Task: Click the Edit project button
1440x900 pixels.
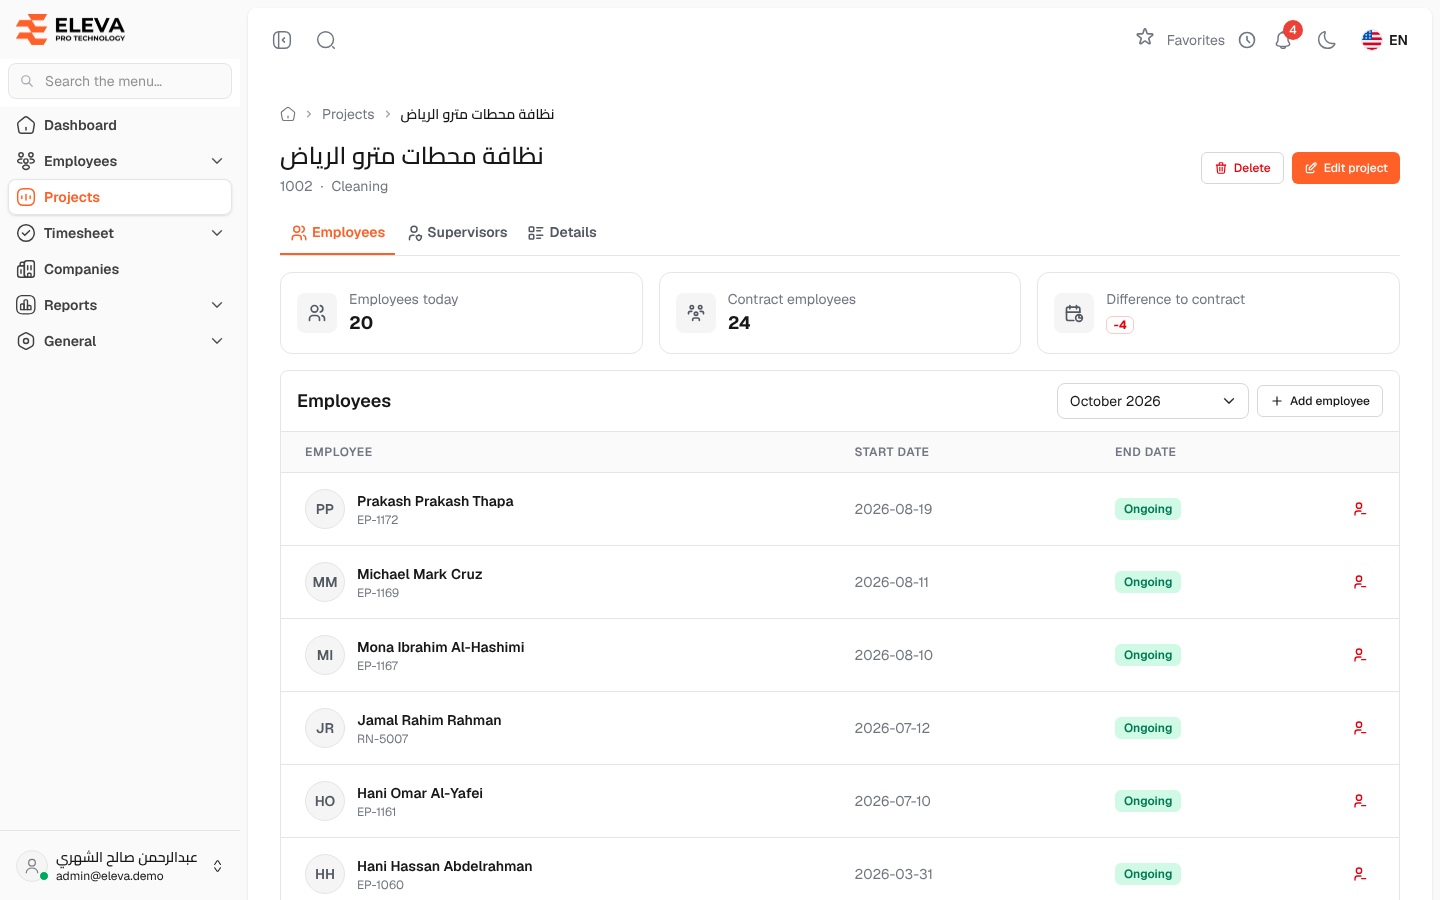Action: [x=1346, y=168]
